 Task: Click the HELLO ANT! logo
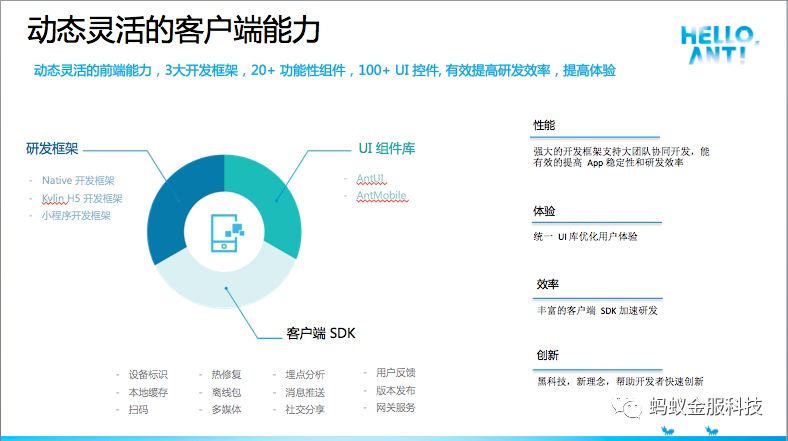pyautogui.click(x=719, y=45)
